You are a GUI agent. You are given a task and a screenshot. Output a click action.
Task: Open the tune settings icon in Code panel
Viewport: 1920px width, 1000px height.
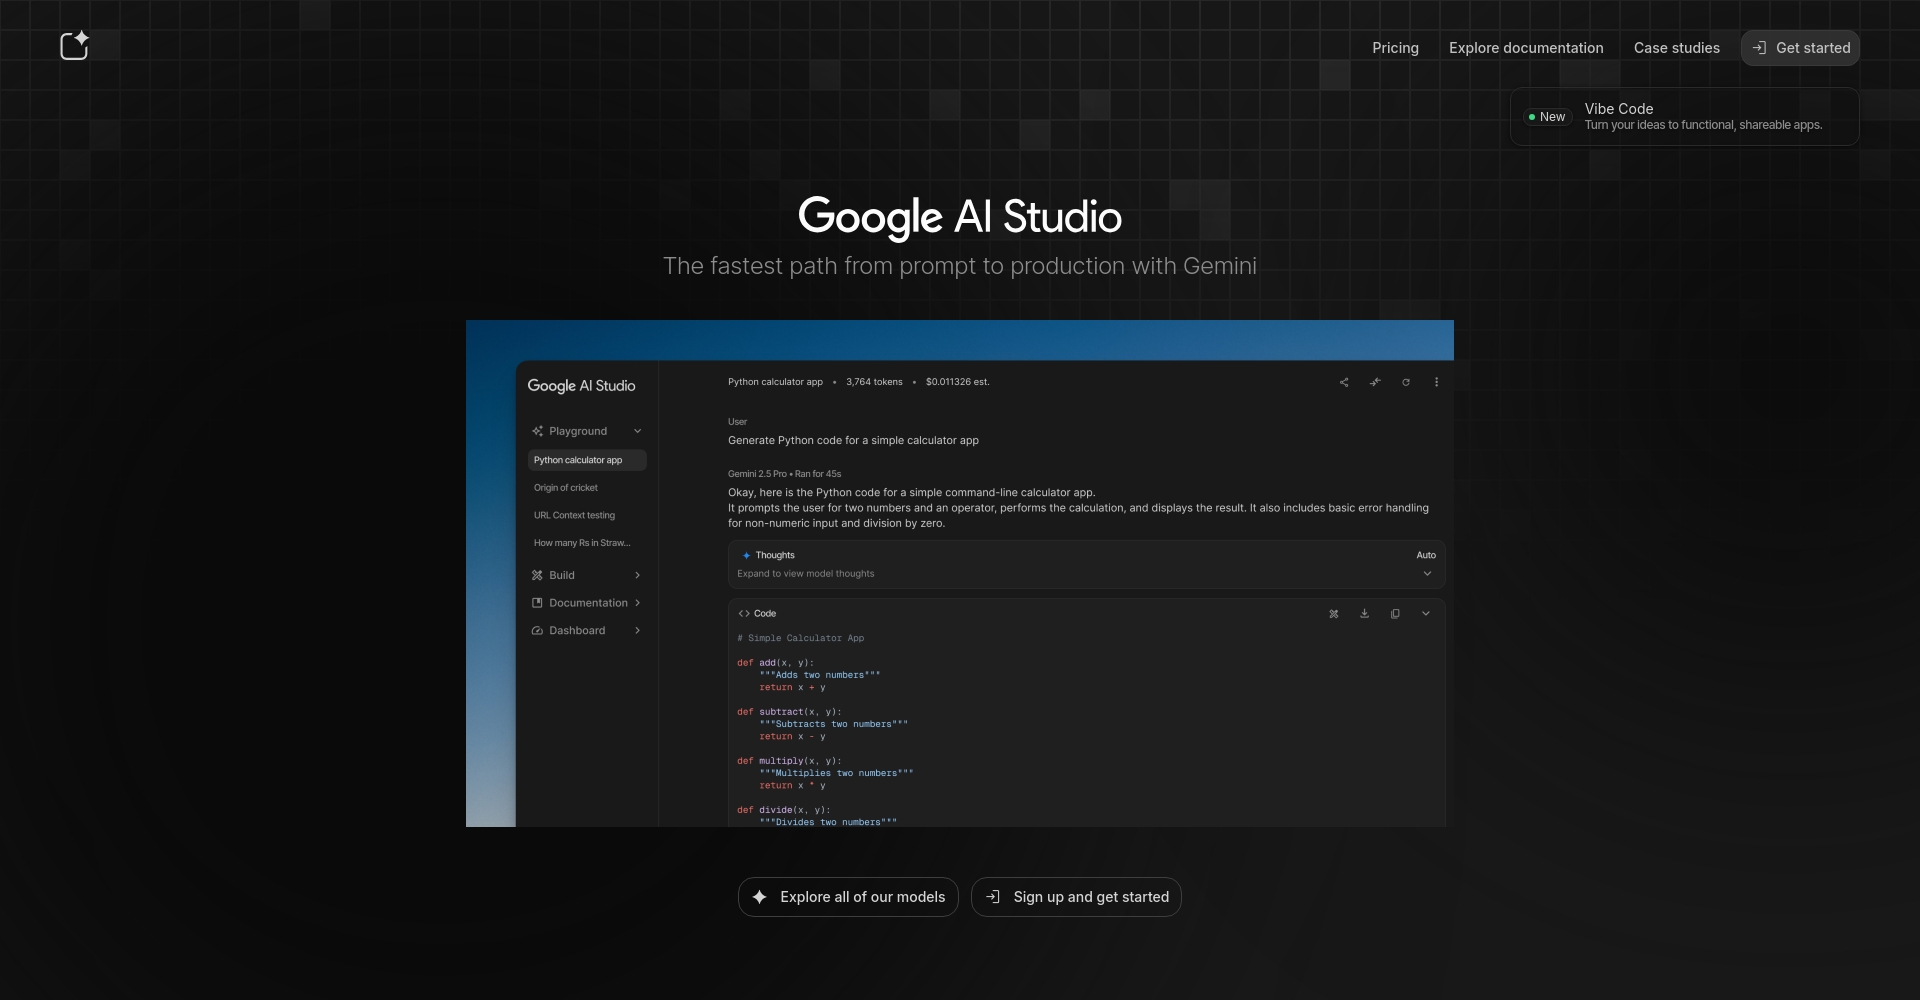click(x=1334, y=614)
